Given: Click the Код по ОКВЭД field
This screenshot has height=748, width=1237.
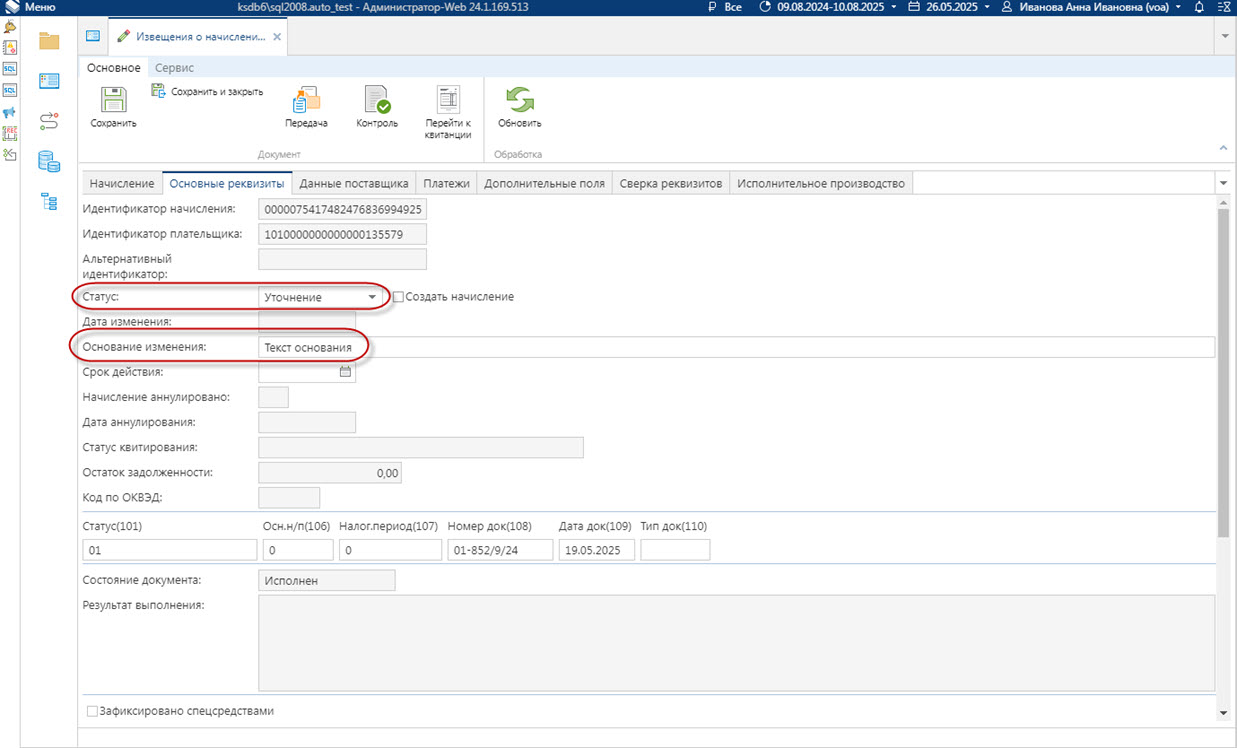Looking at the screenshot, I should tap(289, 498).
